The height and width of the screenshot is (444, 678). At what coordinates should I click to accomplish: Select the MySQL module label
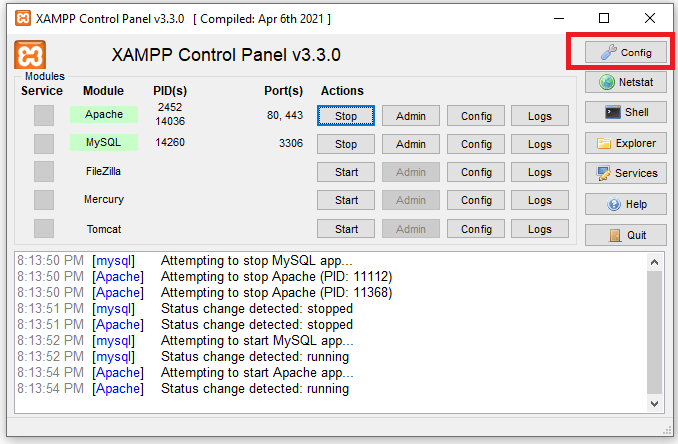pyautogui.click(x=104, y=142)
